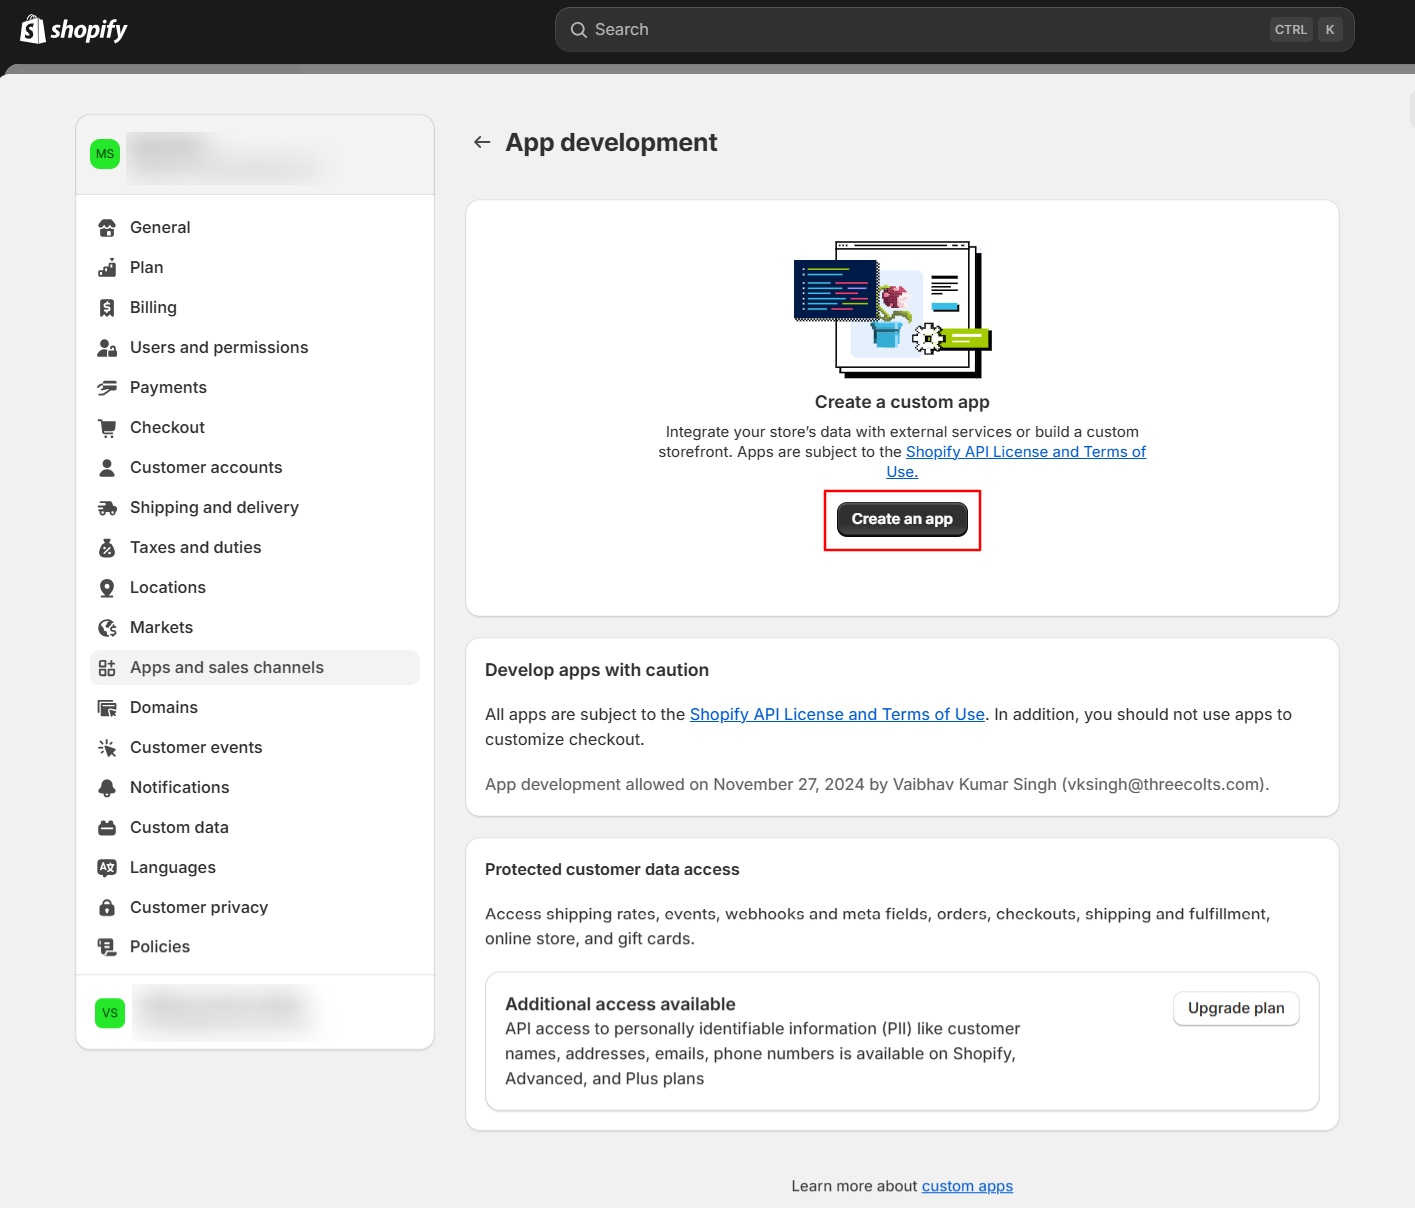The image size is (1415, 1208).
Task: Click the search magnifier icon
Action: tap(578, 30)
